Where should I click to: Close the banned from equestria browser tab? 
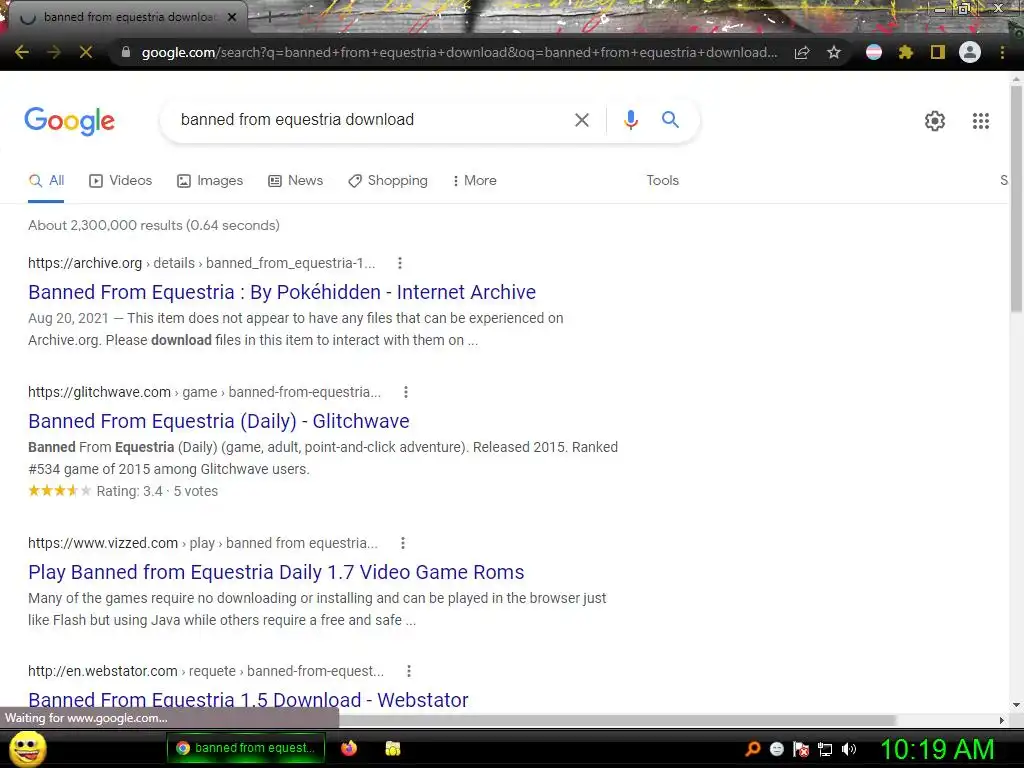coord(232,18)
